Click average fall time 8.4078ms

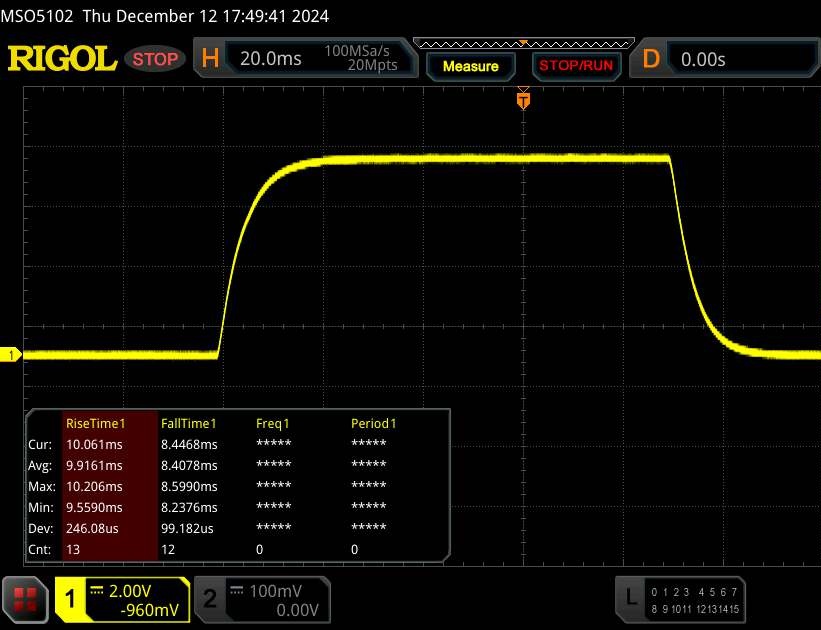[x=189, y=465]
